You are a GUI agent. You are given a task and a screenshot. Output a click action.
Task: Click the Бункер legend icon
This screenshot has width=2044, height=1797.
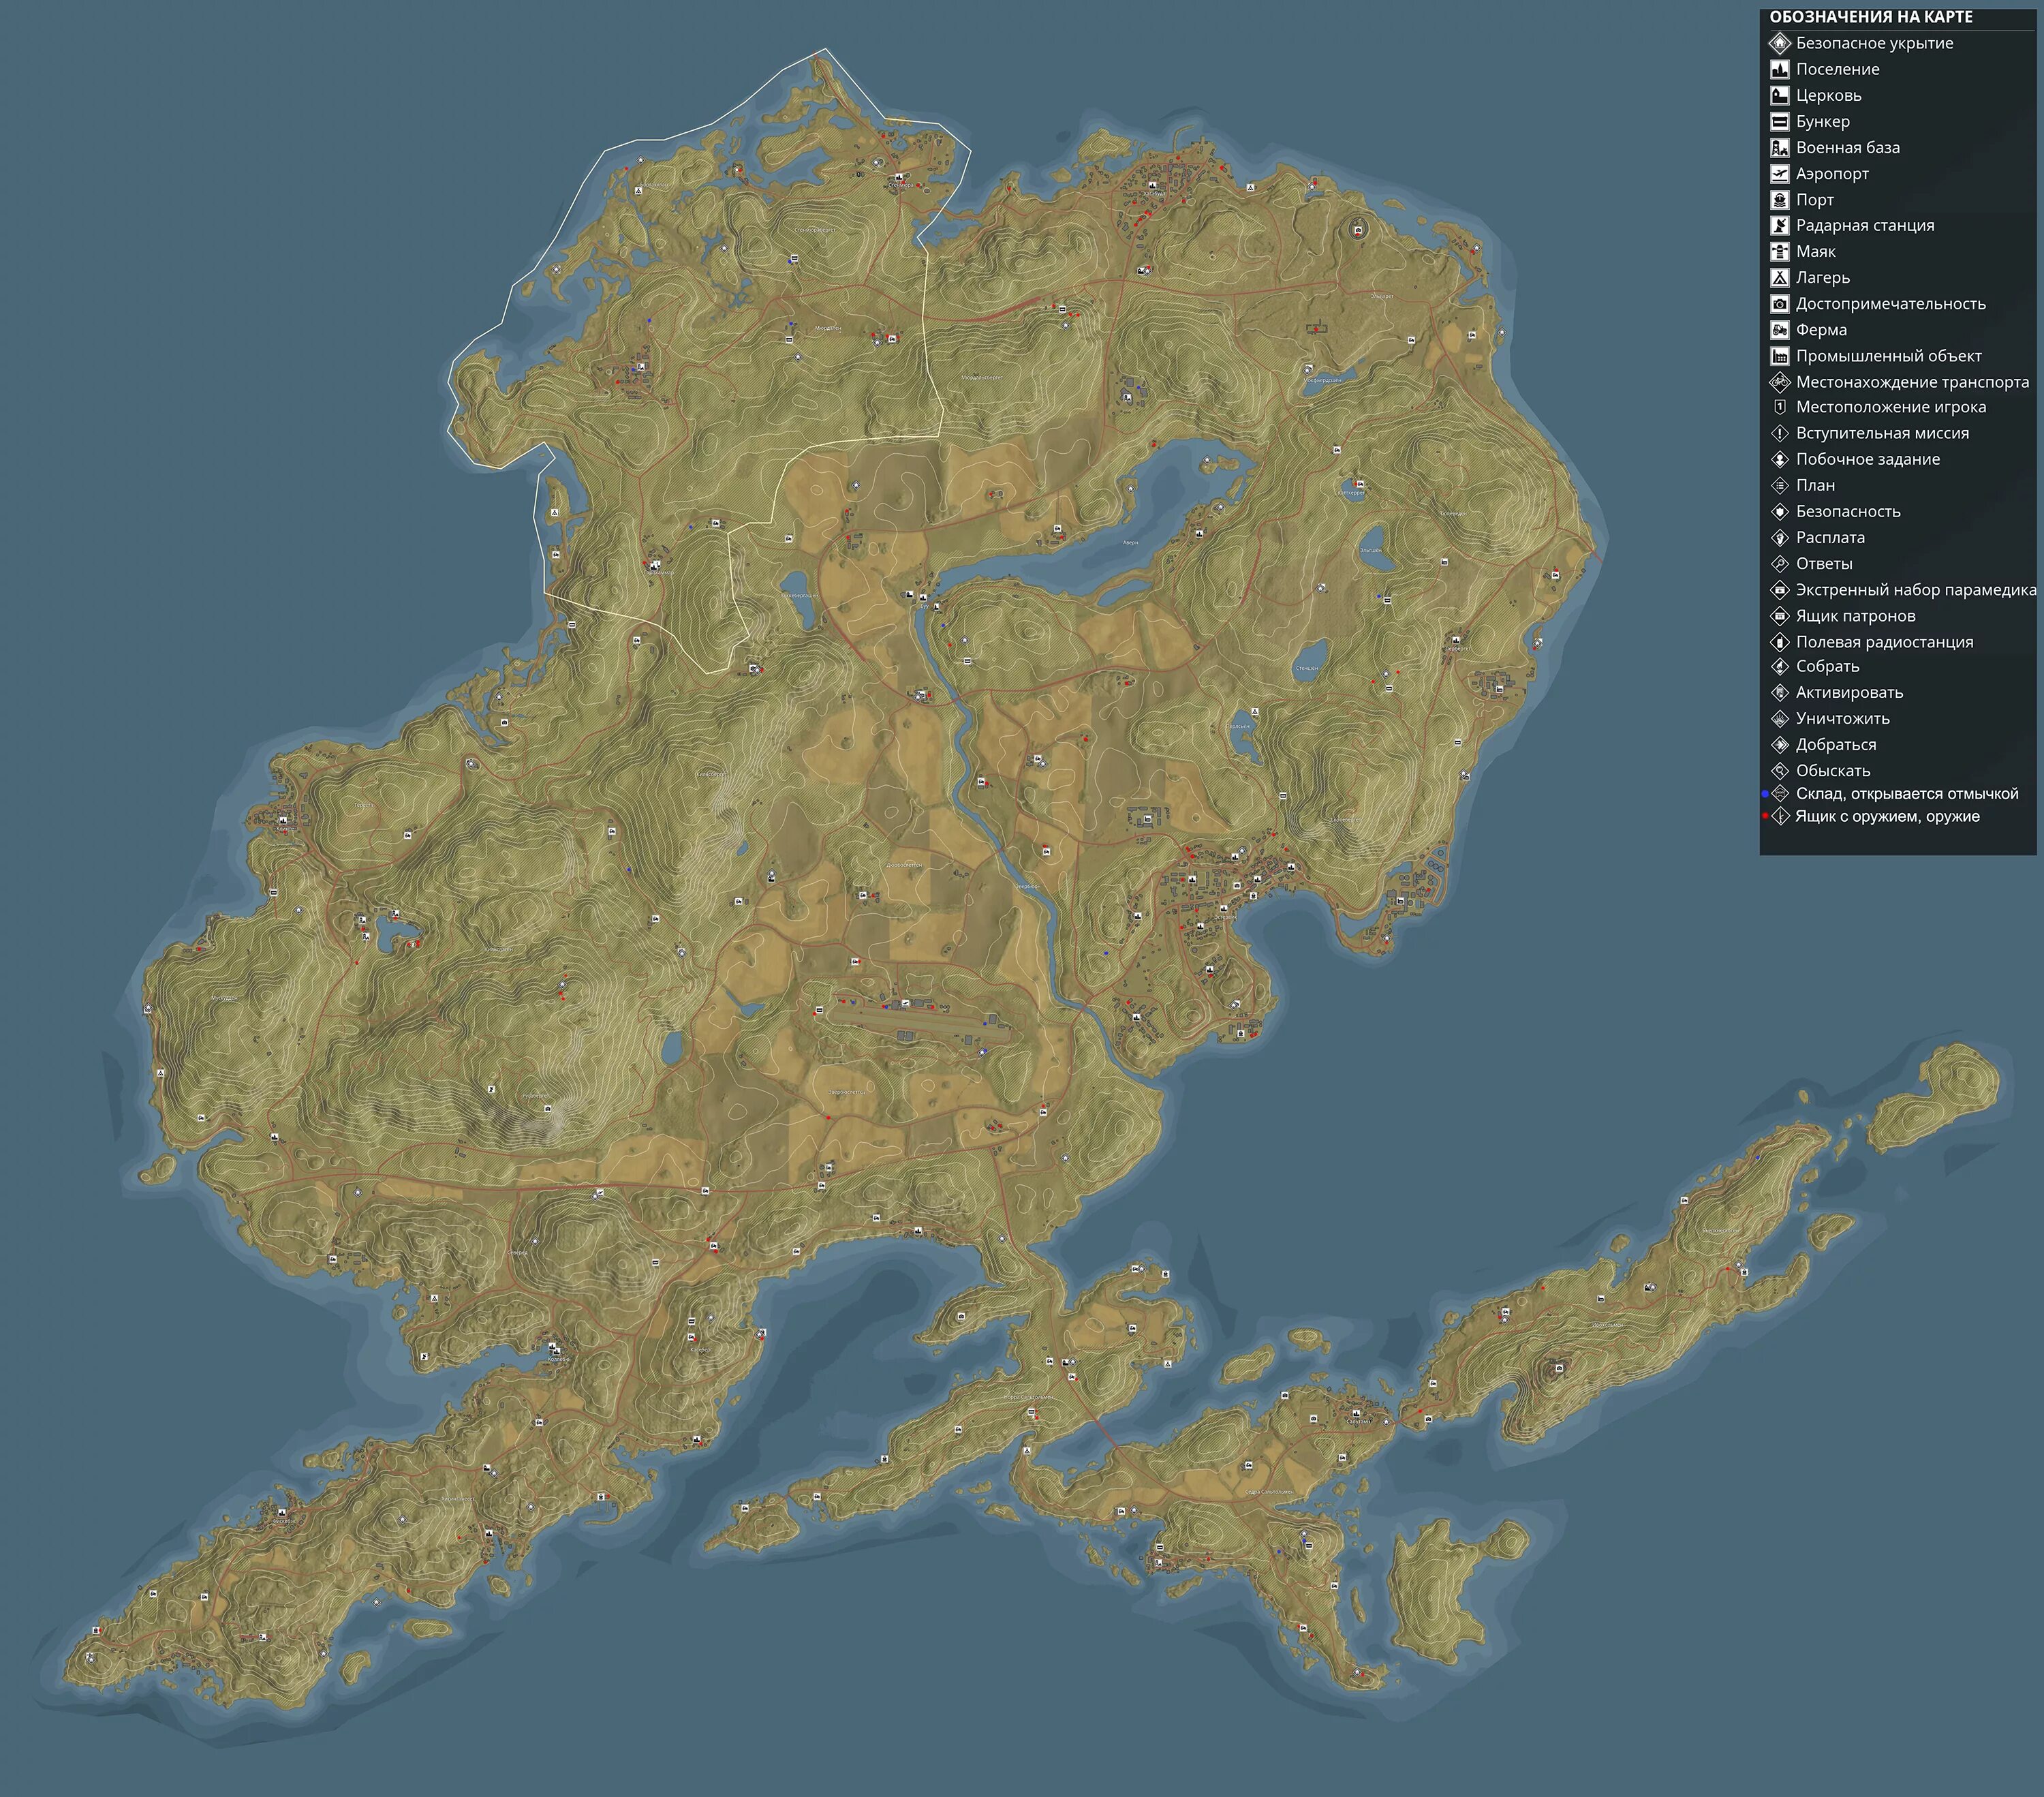click(x=1779, y=121)
